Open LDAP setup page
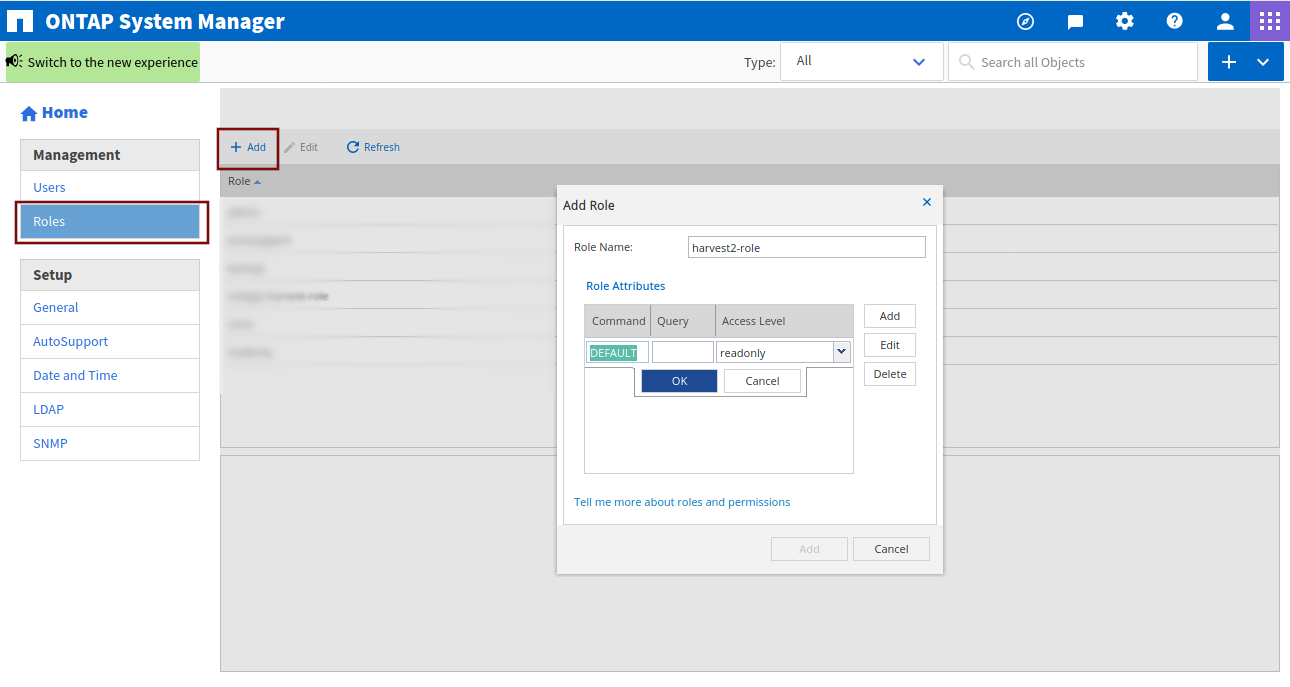Image resolution: width=1290 pixels, height=687 pixels. click(110, 410)
